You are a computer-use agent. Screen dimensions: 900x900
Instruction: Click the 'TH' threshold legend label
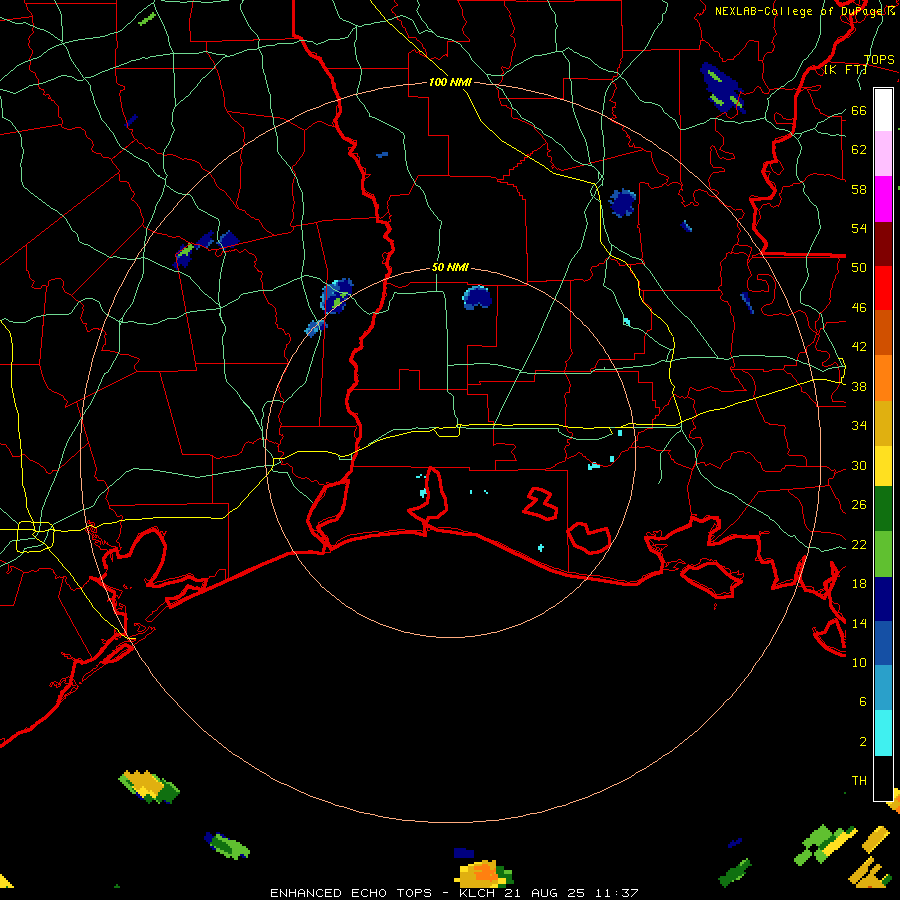[859, 781]
